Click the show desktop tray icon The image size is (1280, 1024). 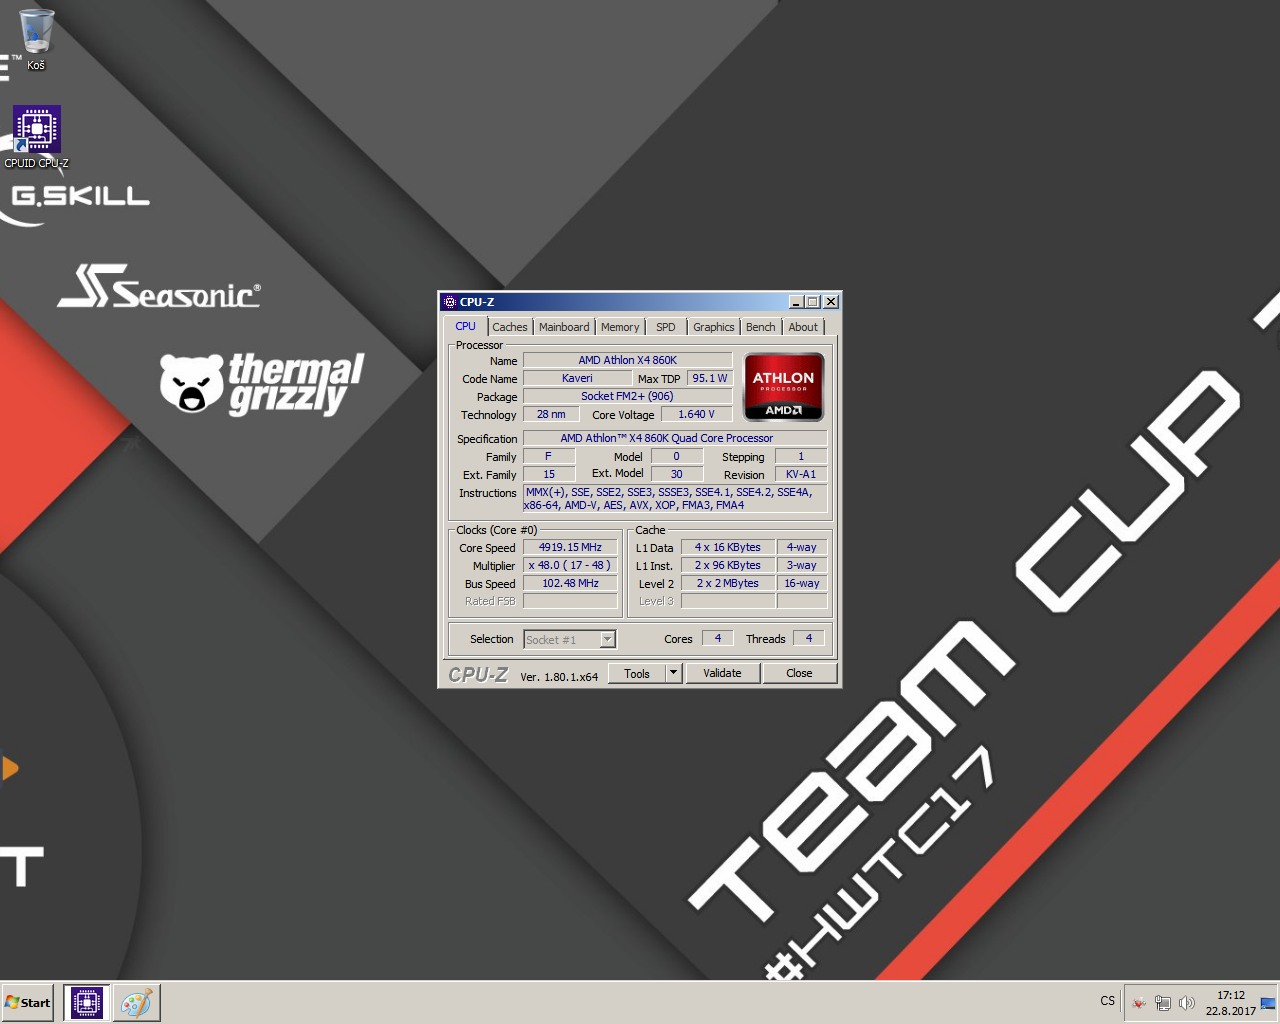[1269, 1003]
